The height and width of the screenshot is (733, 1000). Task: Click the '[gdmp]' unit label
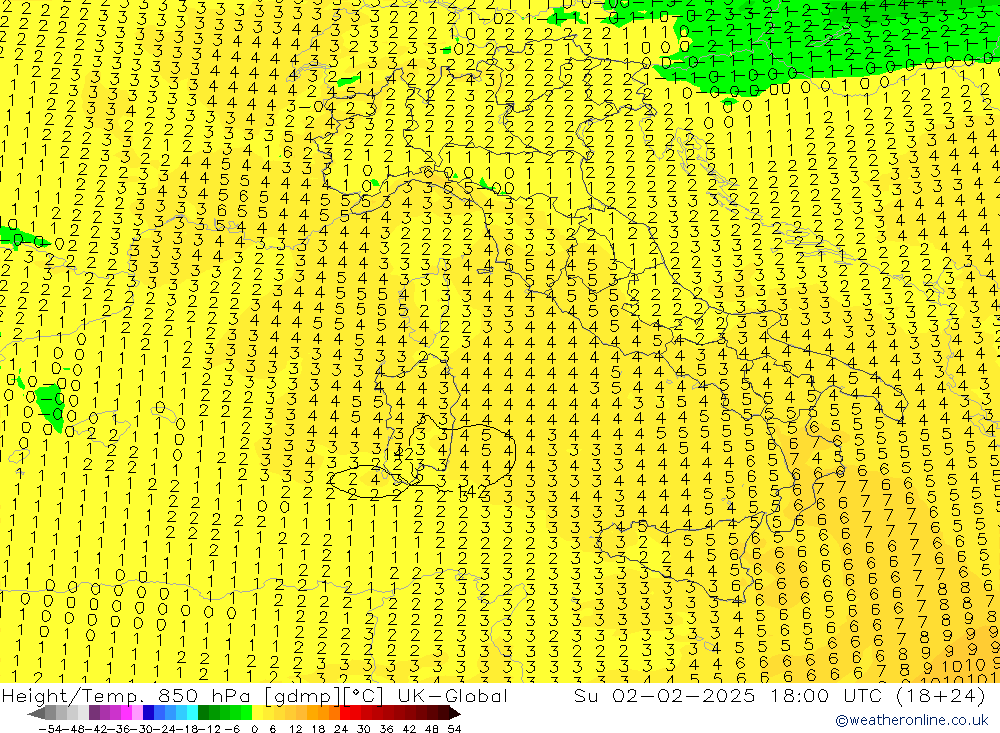point(304,695)
